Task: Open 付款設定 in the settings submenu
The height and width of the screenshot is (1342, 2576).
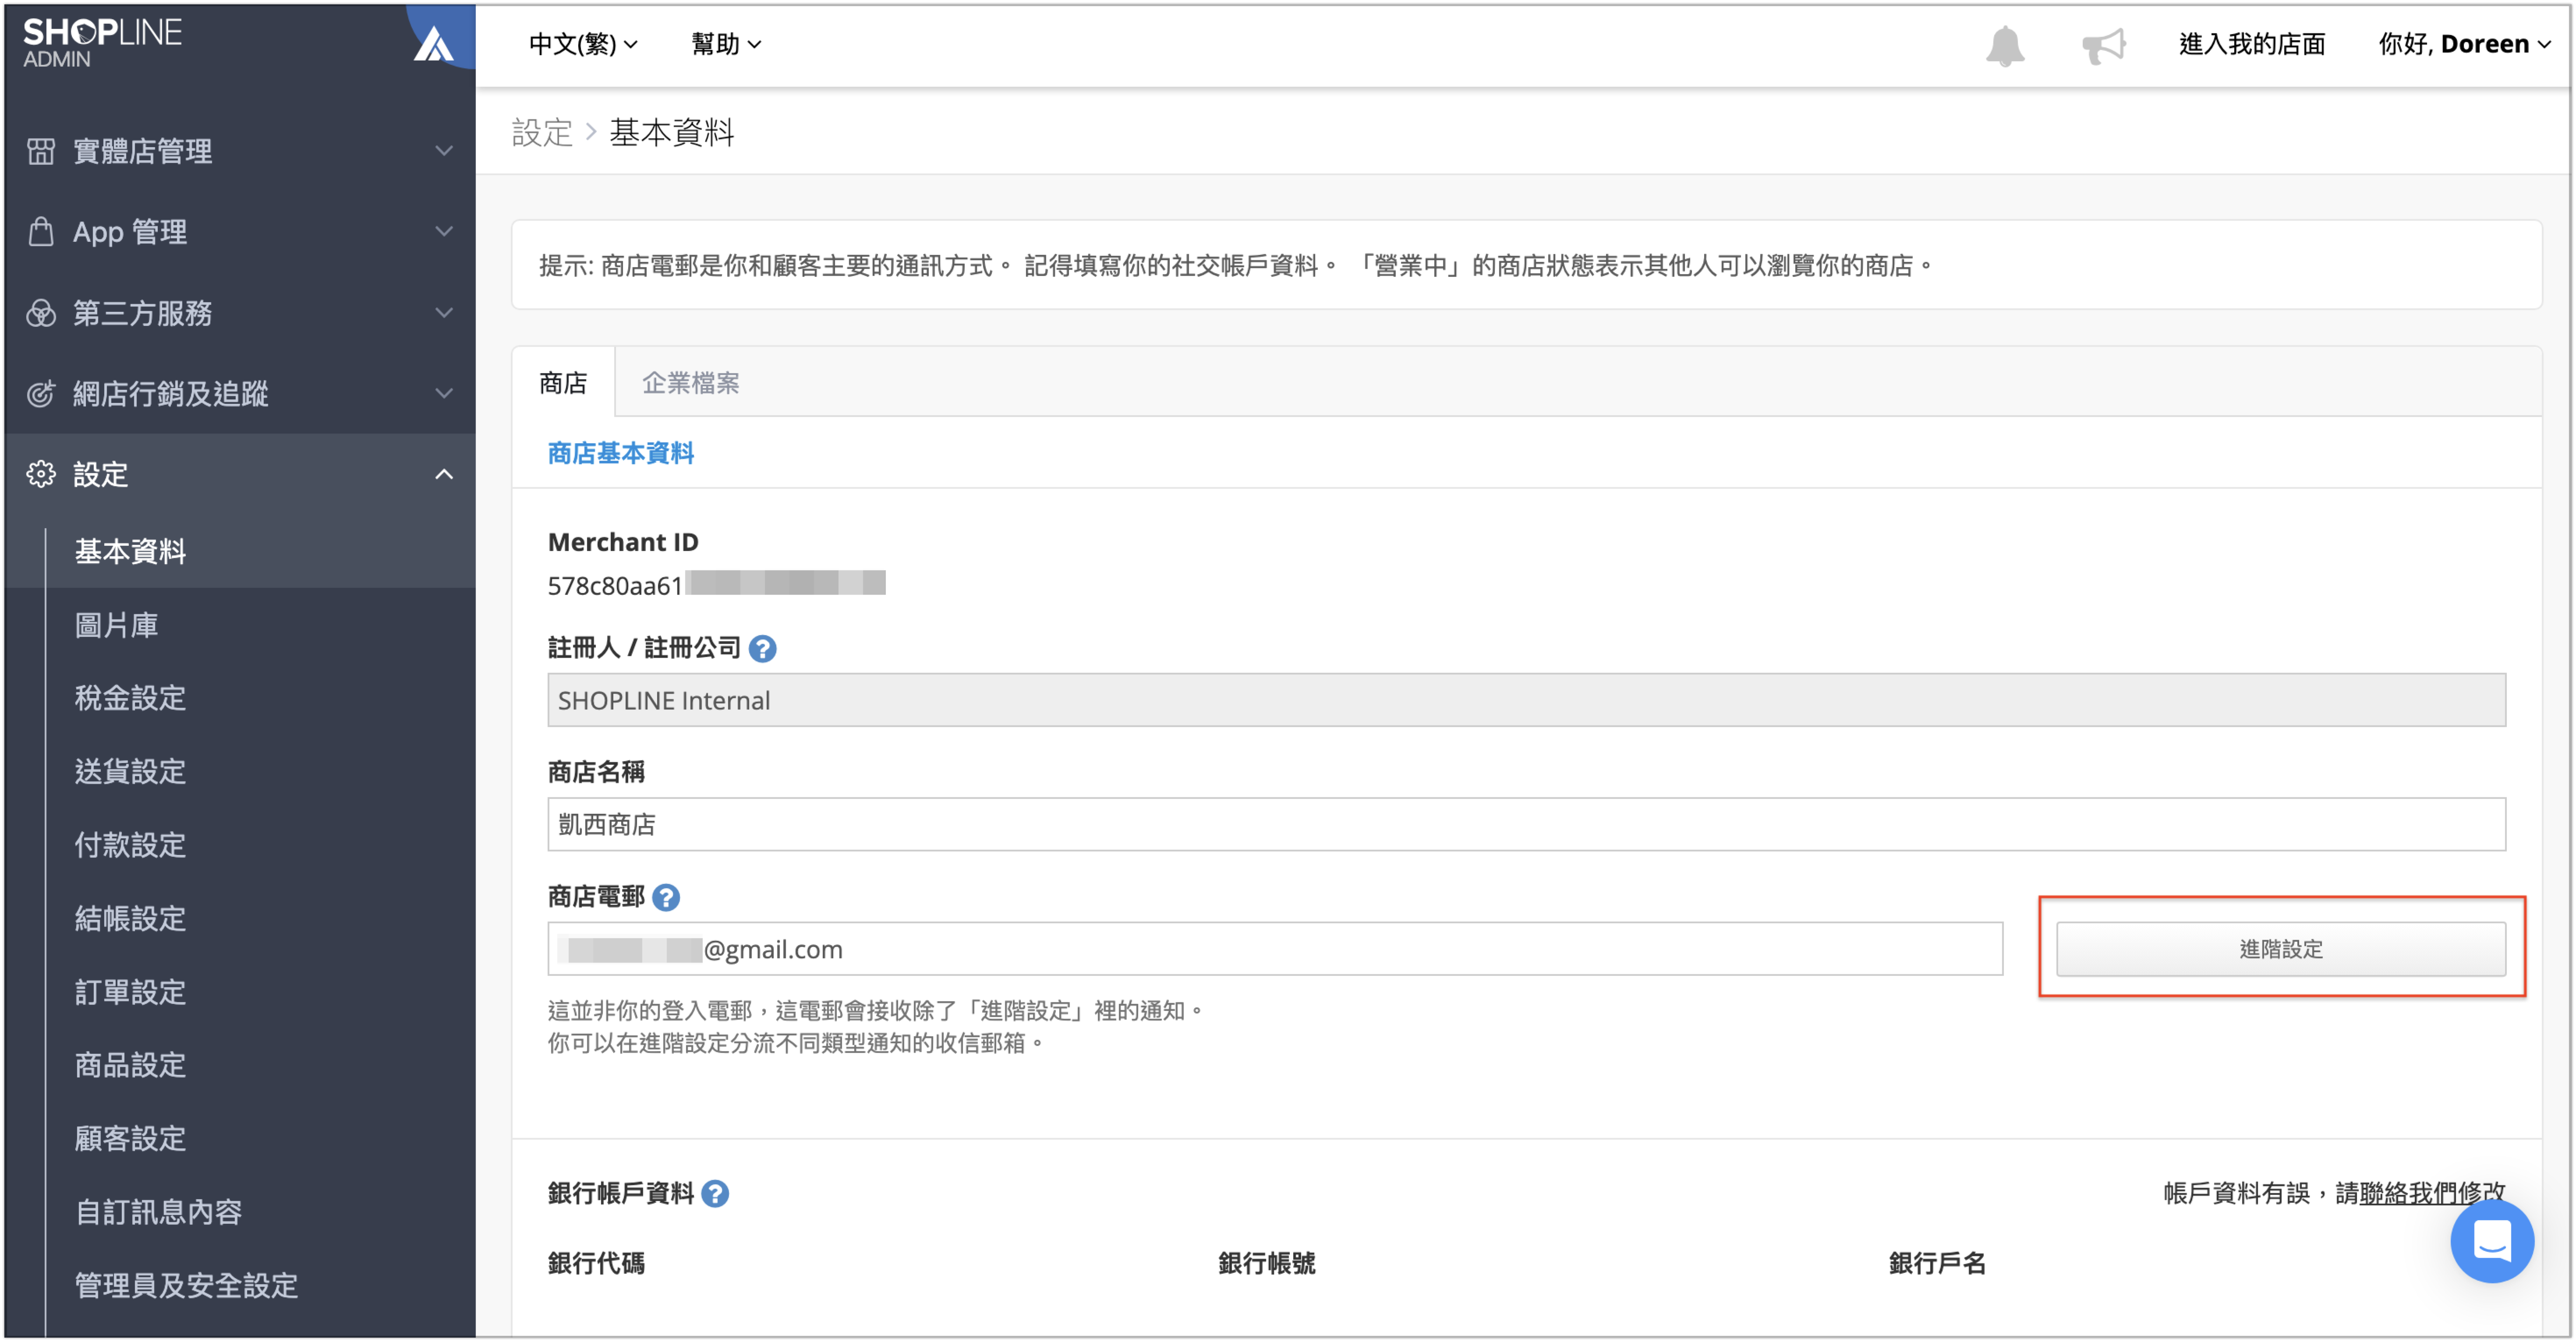Action: pyautogui.click(x=130, y=845)
